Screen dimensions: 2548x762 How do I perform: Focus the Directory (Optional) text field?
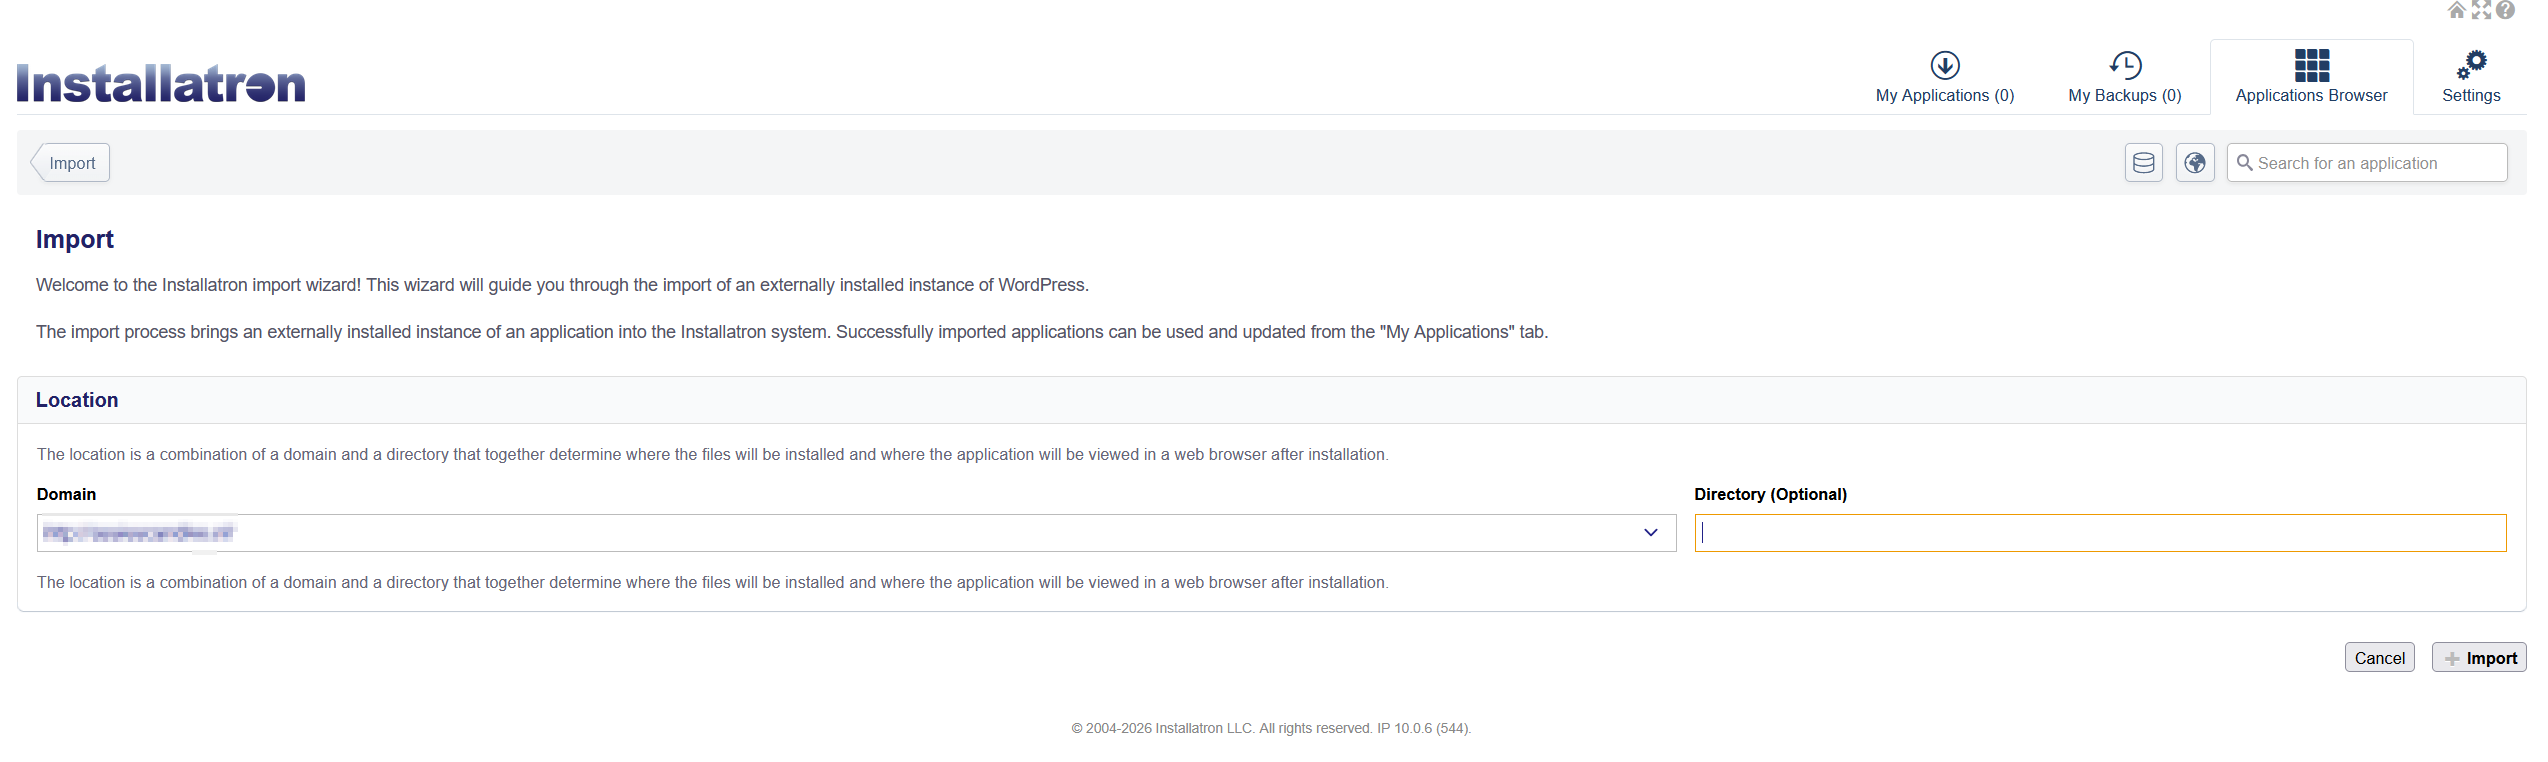click(x=2100, y=533)
